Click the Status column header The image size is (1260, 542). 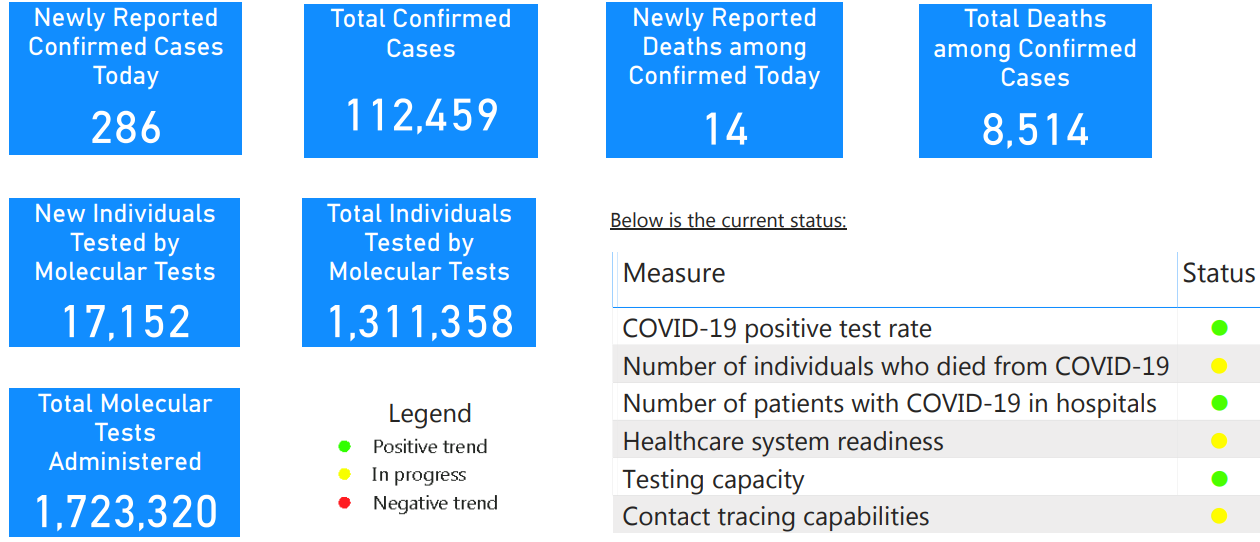click(x=1218, y=273)
